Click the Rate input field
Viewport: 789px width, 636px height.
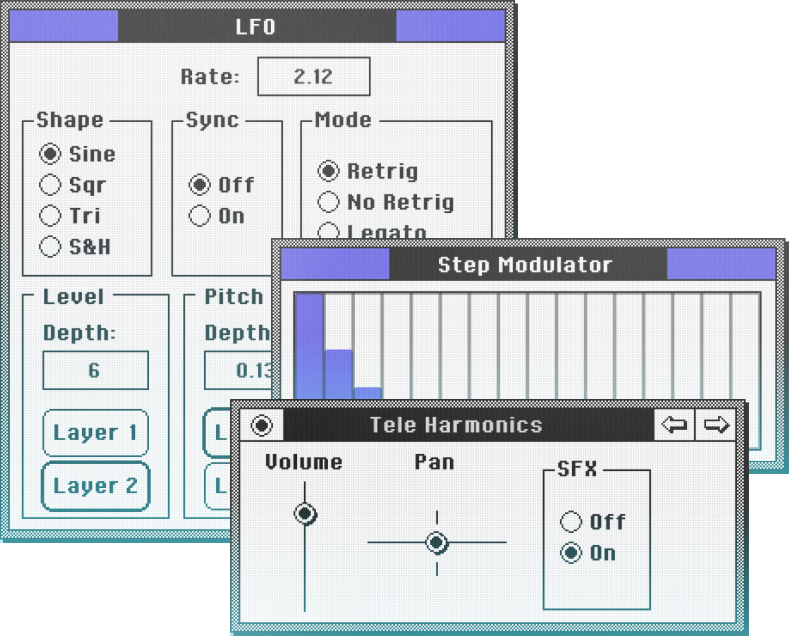(313, 77)
